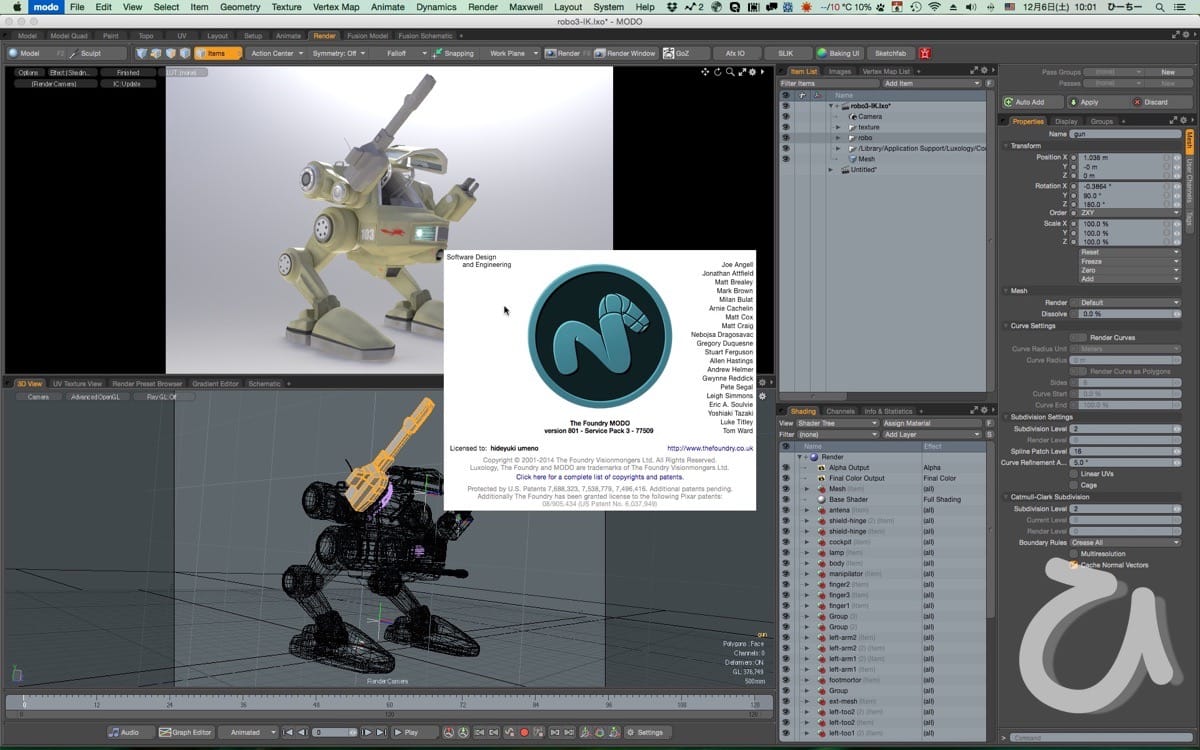Screen dimensions: 1200x750
Task: Click the Sculpt mode button
Action: point(88,53)
